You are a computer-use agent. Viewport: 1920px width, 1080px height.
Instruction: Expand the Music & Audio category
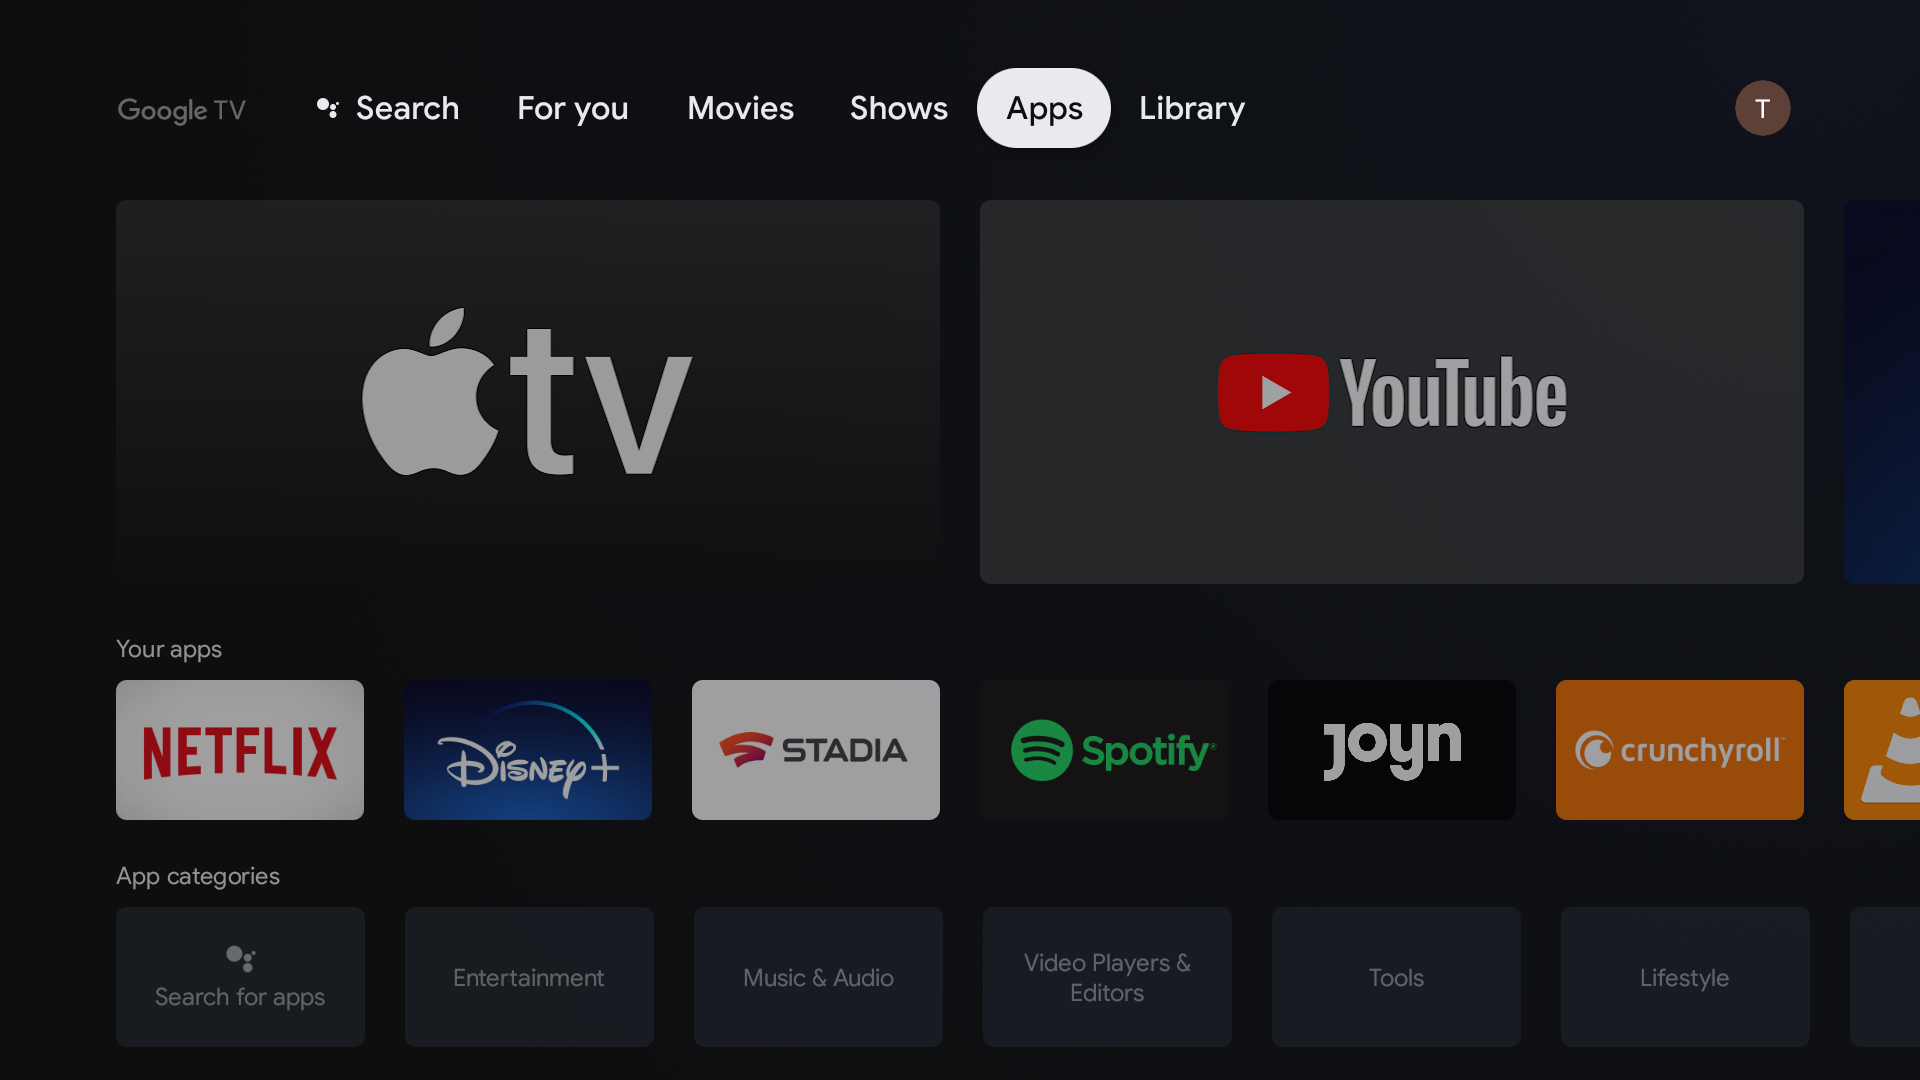(x=816, y=976)
